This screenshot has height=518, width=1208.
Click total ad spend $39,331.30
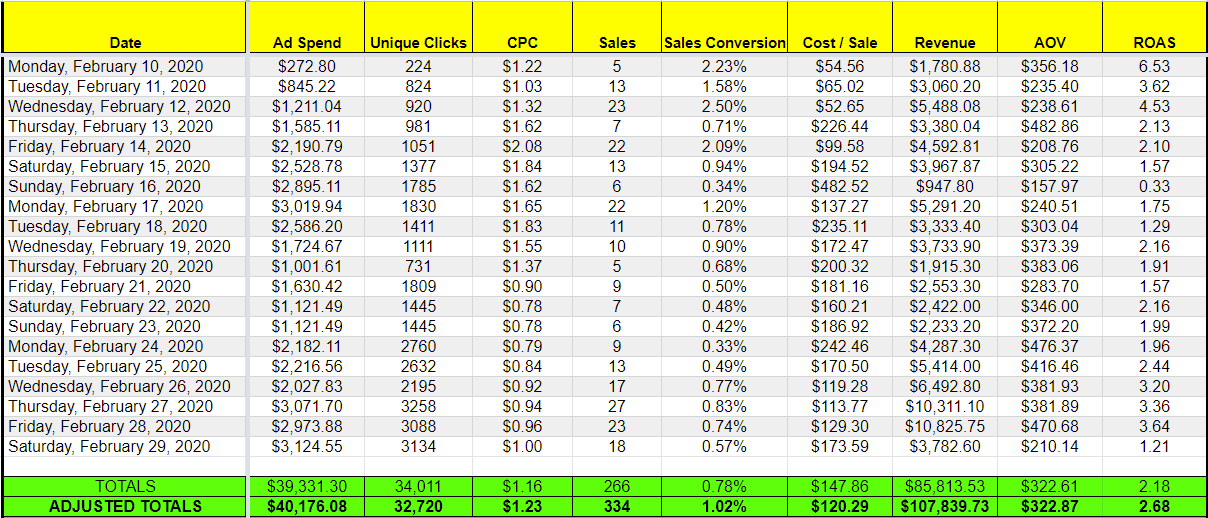click(x=307, y=486)
